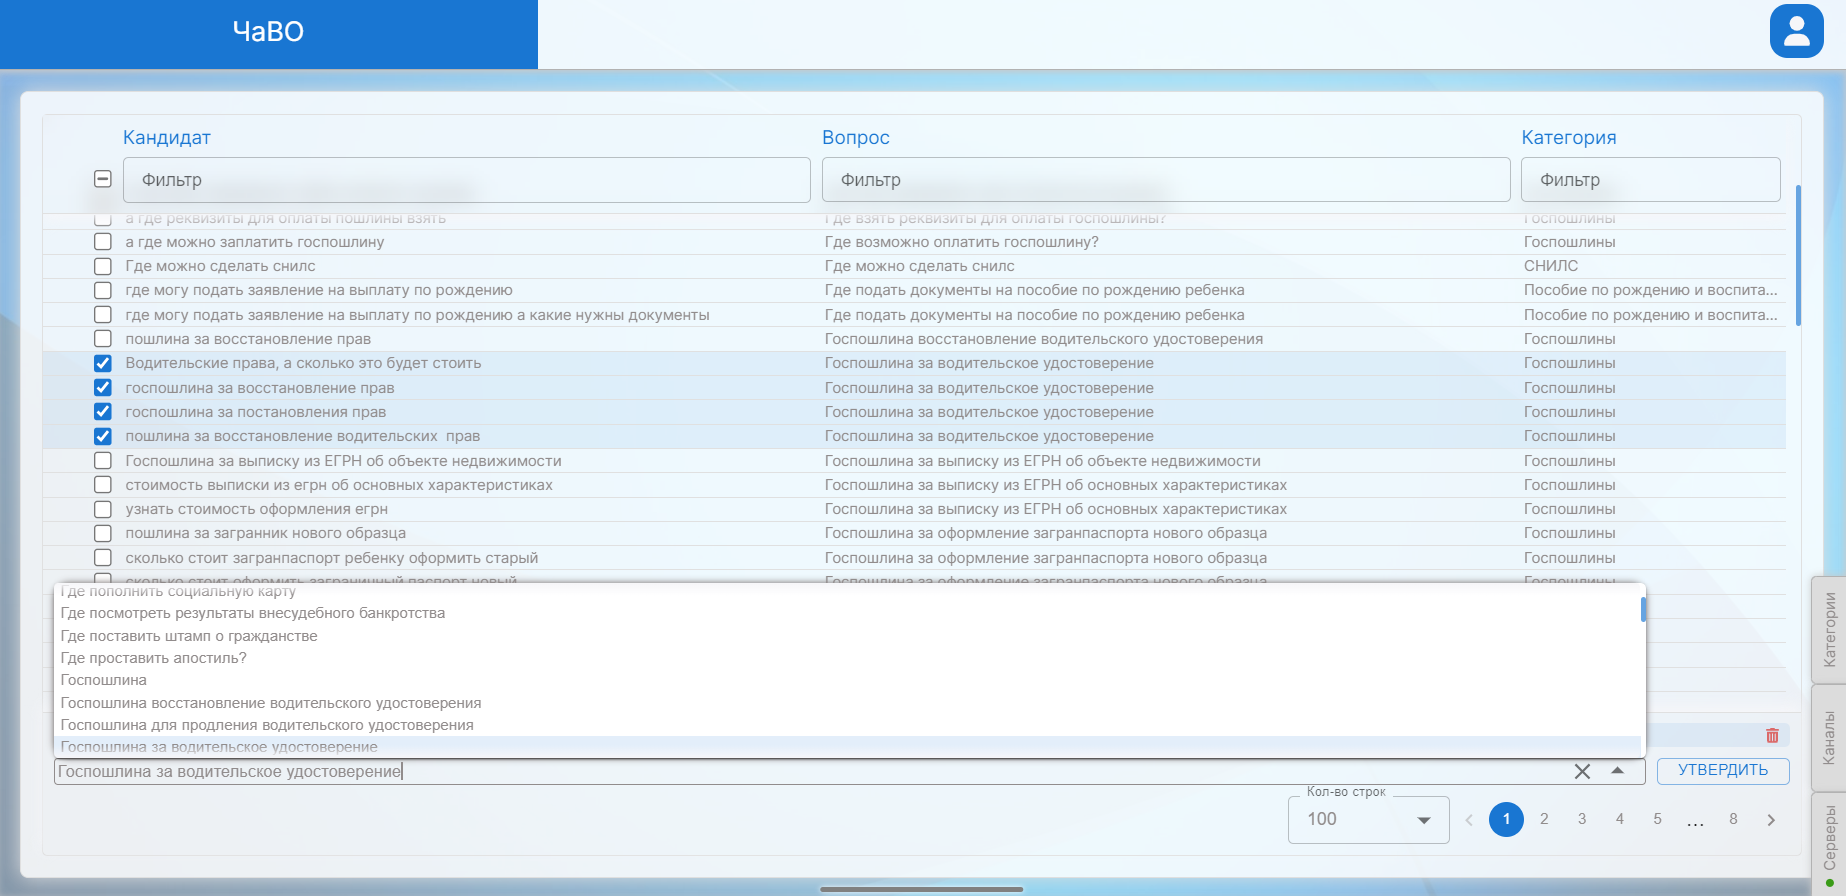1846x896 pixels.
Task: Click the Кандидат filter field
Action: pos(466,180)
